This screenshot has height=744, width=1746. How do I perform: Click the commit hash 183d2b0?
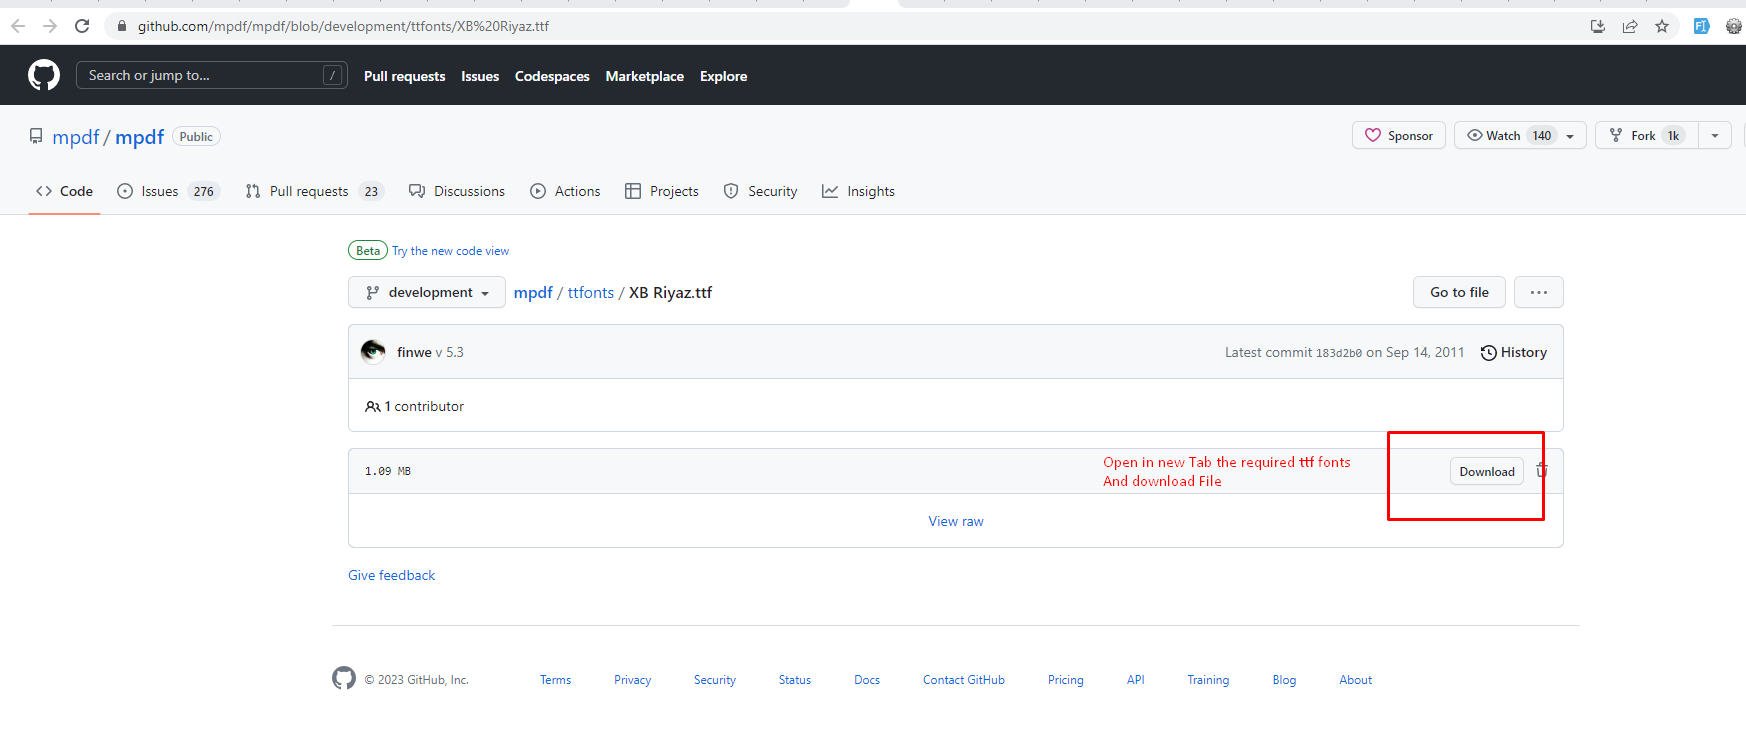click(x=1339, y=353)
